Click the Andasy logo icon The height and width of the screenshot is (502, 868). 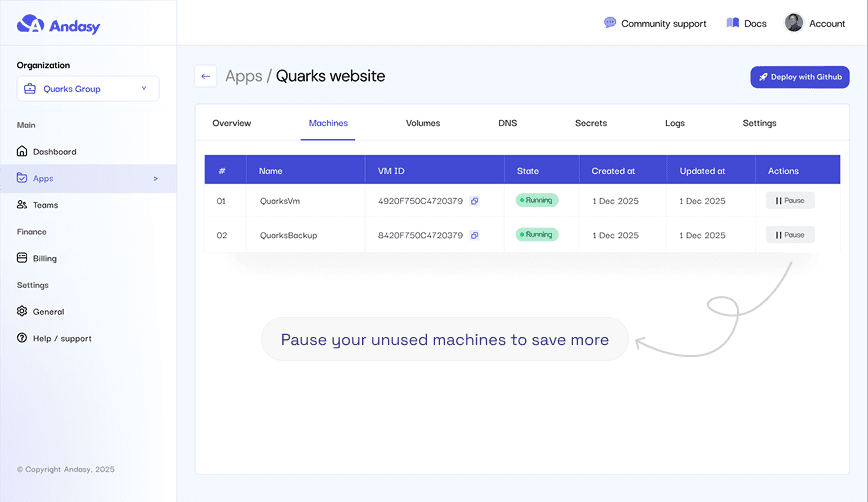point(31,24)
